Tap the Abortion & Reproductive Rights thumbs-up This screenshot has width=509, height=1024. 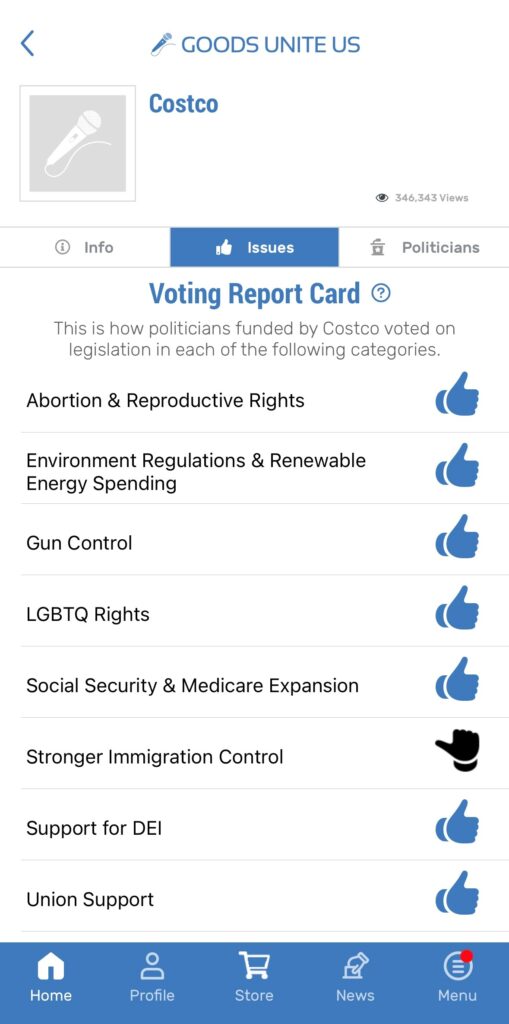point(457,394)
